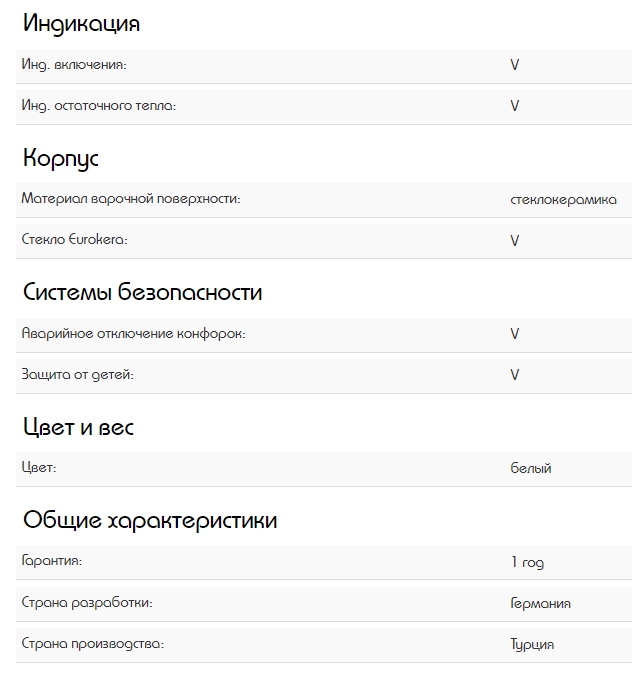Select the "белый" color value
Image resolution: width=632 pixels, height=681 pixels.
click(530, 468)
